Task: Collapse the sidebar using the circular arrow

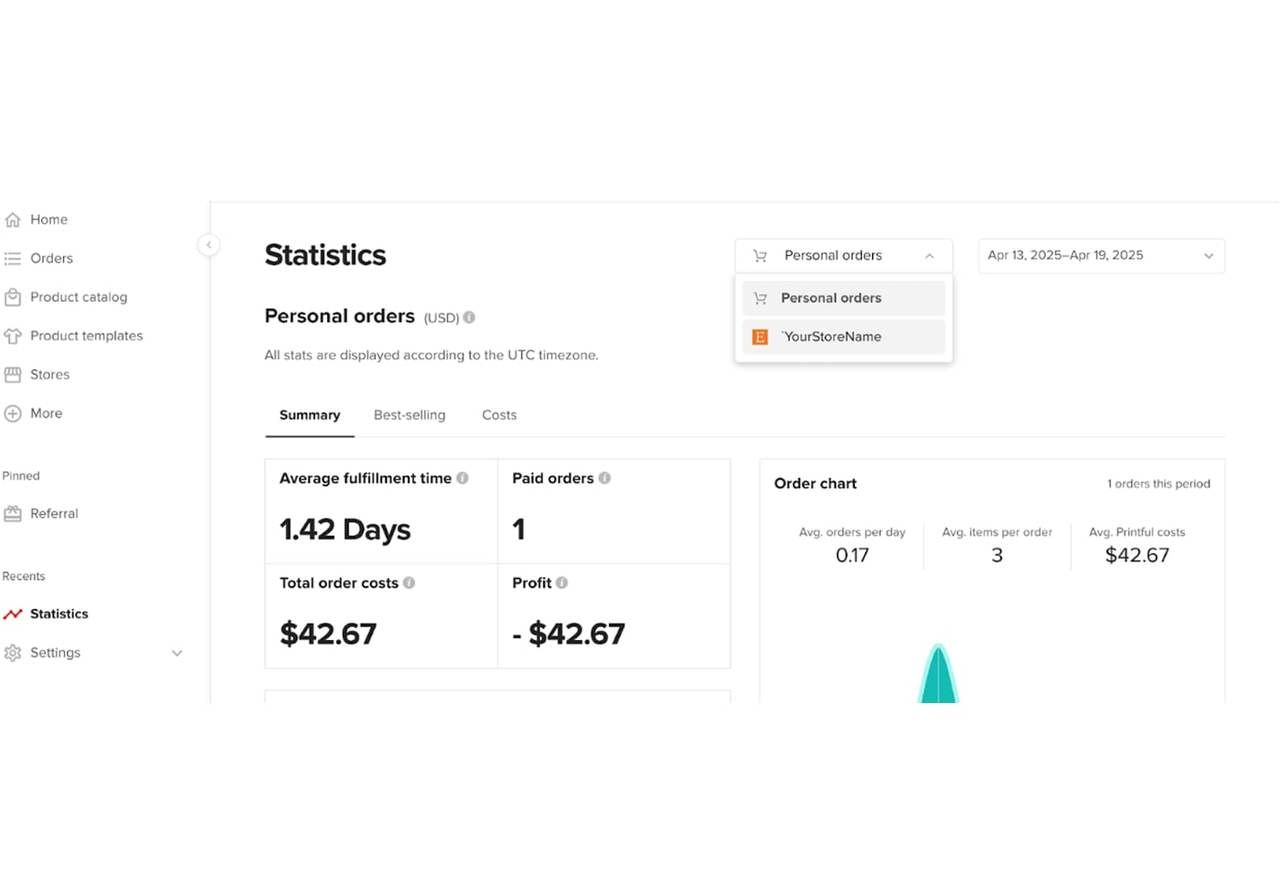Action: [x=209, y=244]
